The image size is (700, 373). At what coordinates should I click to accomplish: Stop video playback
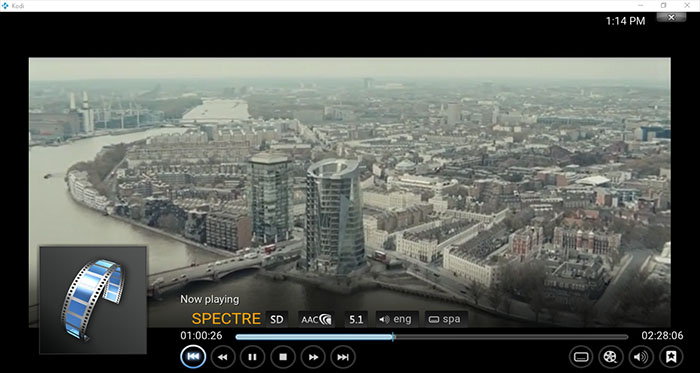[283, 357]
